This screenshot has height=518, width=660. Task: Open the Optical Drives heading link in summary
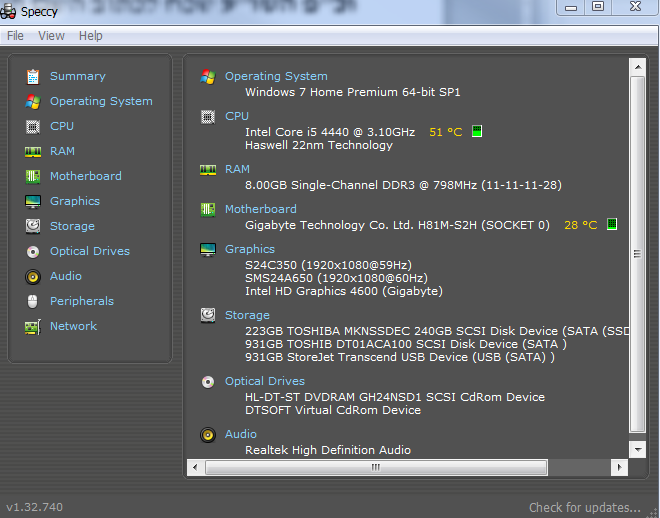[x=265, y=381]
